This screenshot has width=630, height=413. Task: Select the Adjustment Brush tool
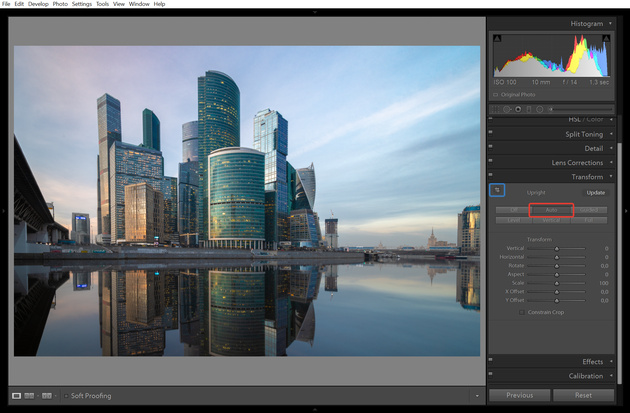(x=581, y=109)
